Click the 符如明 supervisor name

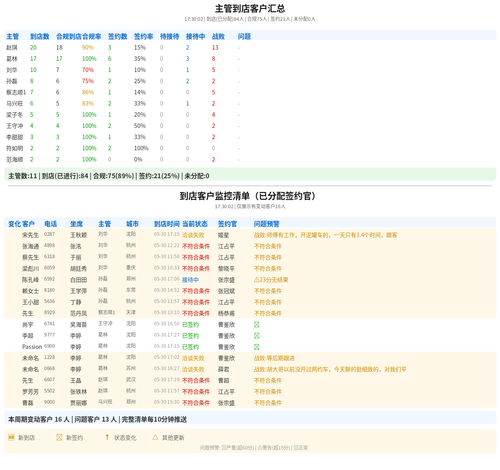click(15, 148)
